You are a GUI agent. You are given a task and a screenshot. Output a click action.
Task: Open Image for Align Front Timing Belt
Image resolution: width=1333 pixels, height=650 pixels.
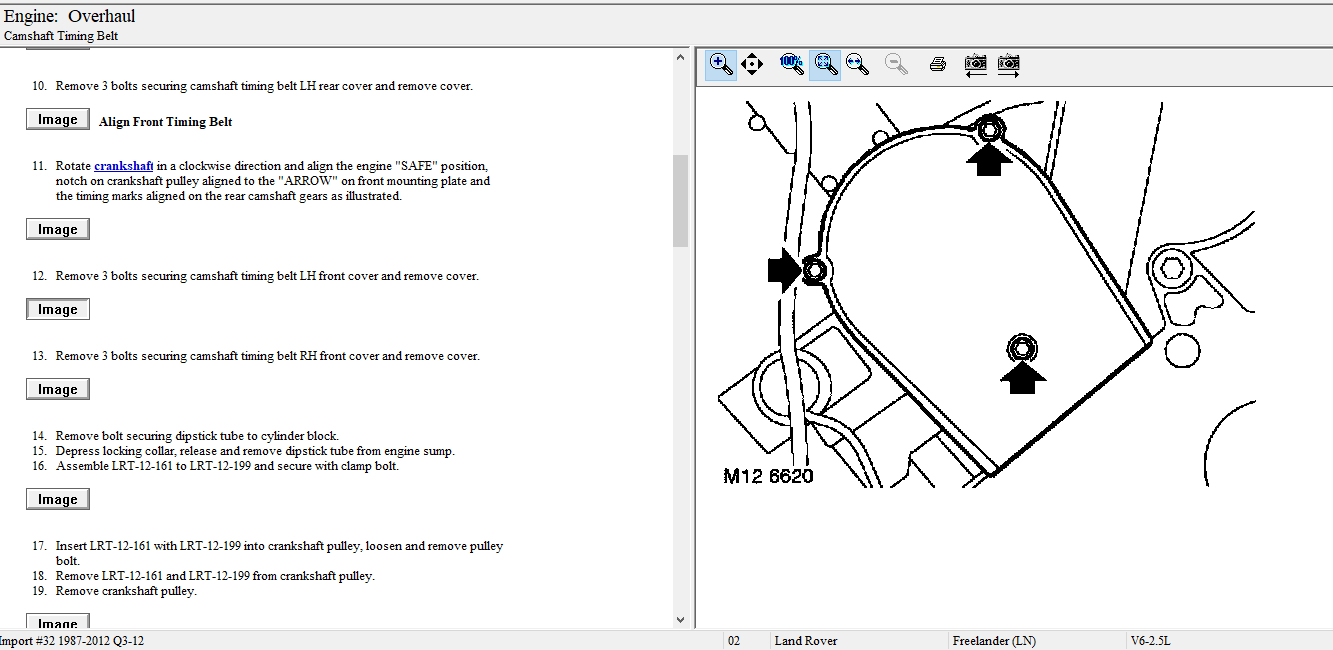(x=57, y=120)
